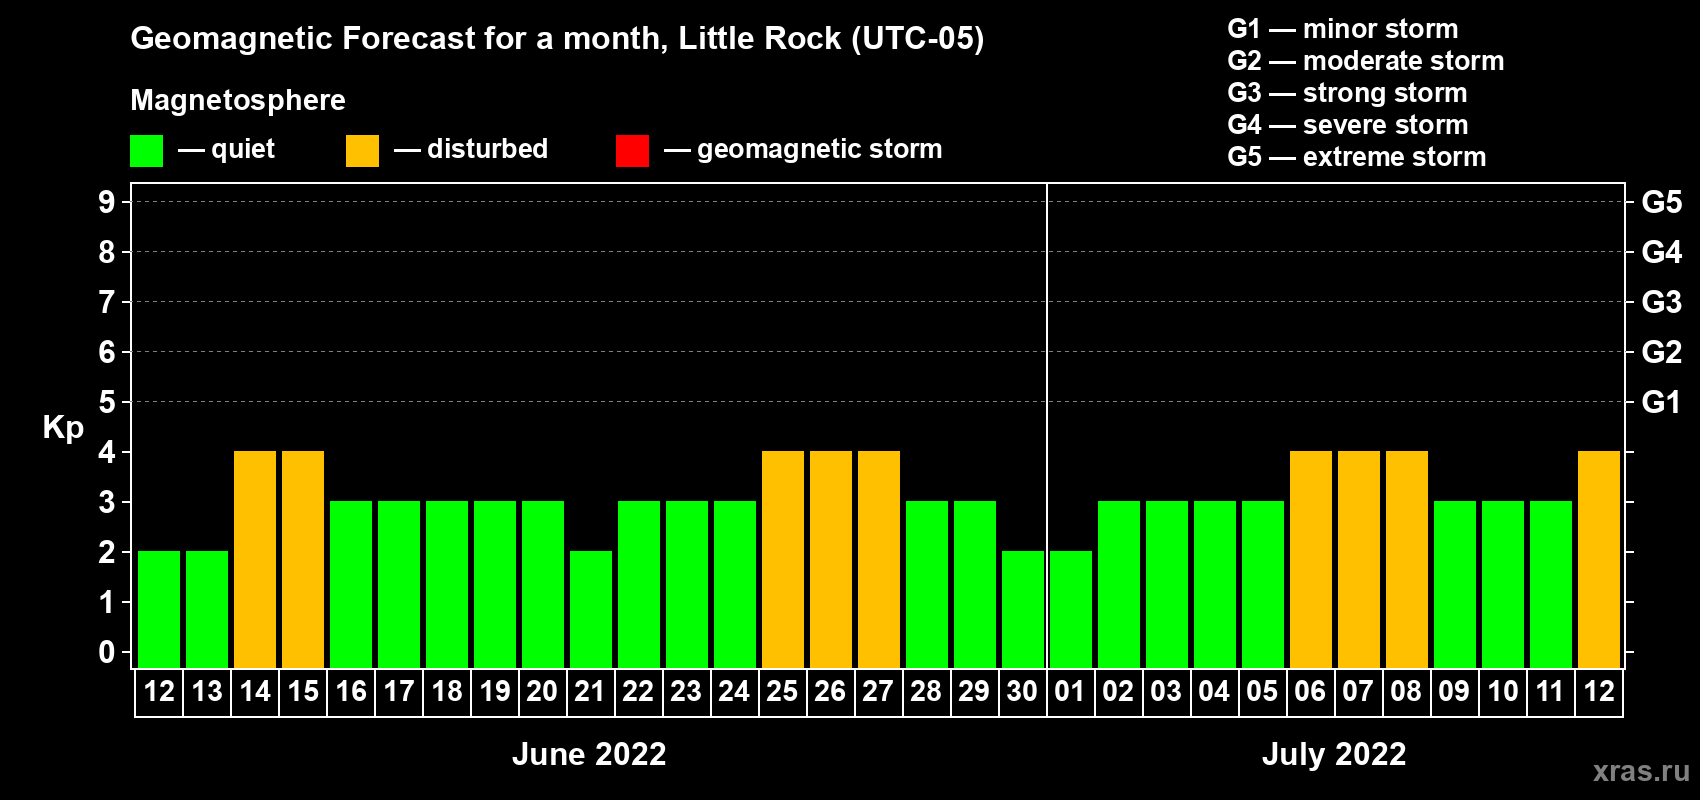The width and height of the screenshot is (1700, 800).
Task: Click the date label 02 in July
Action: click(1119, 692)
